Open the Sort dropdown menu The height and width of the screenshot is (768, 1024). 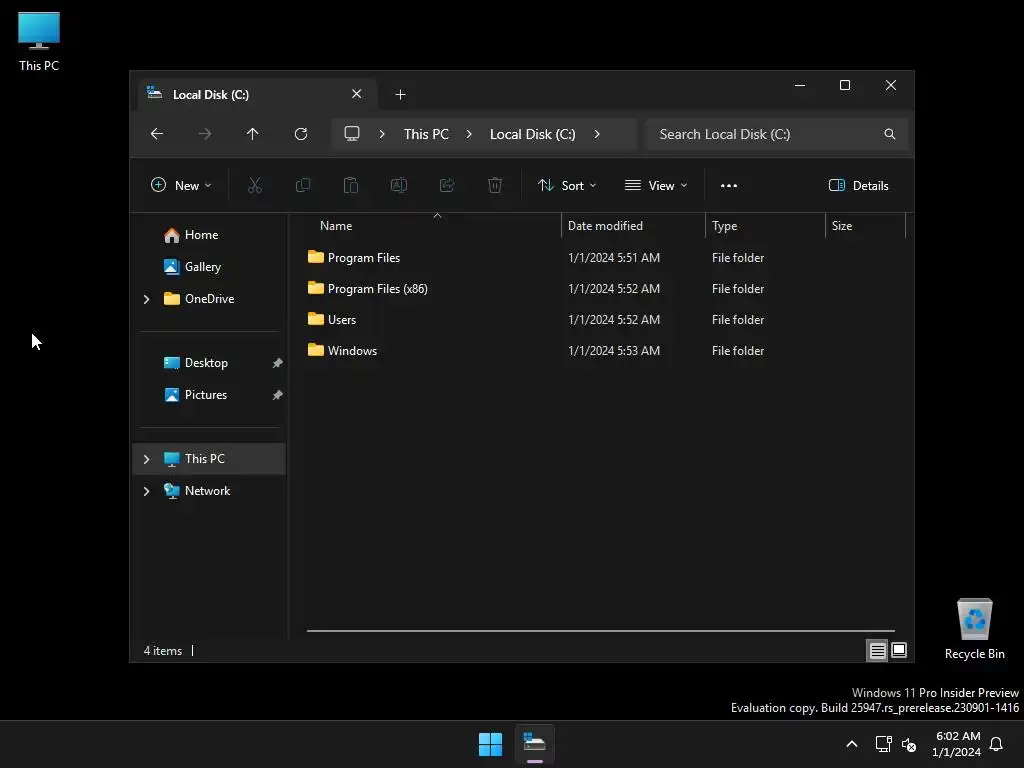tap(567, 185)
